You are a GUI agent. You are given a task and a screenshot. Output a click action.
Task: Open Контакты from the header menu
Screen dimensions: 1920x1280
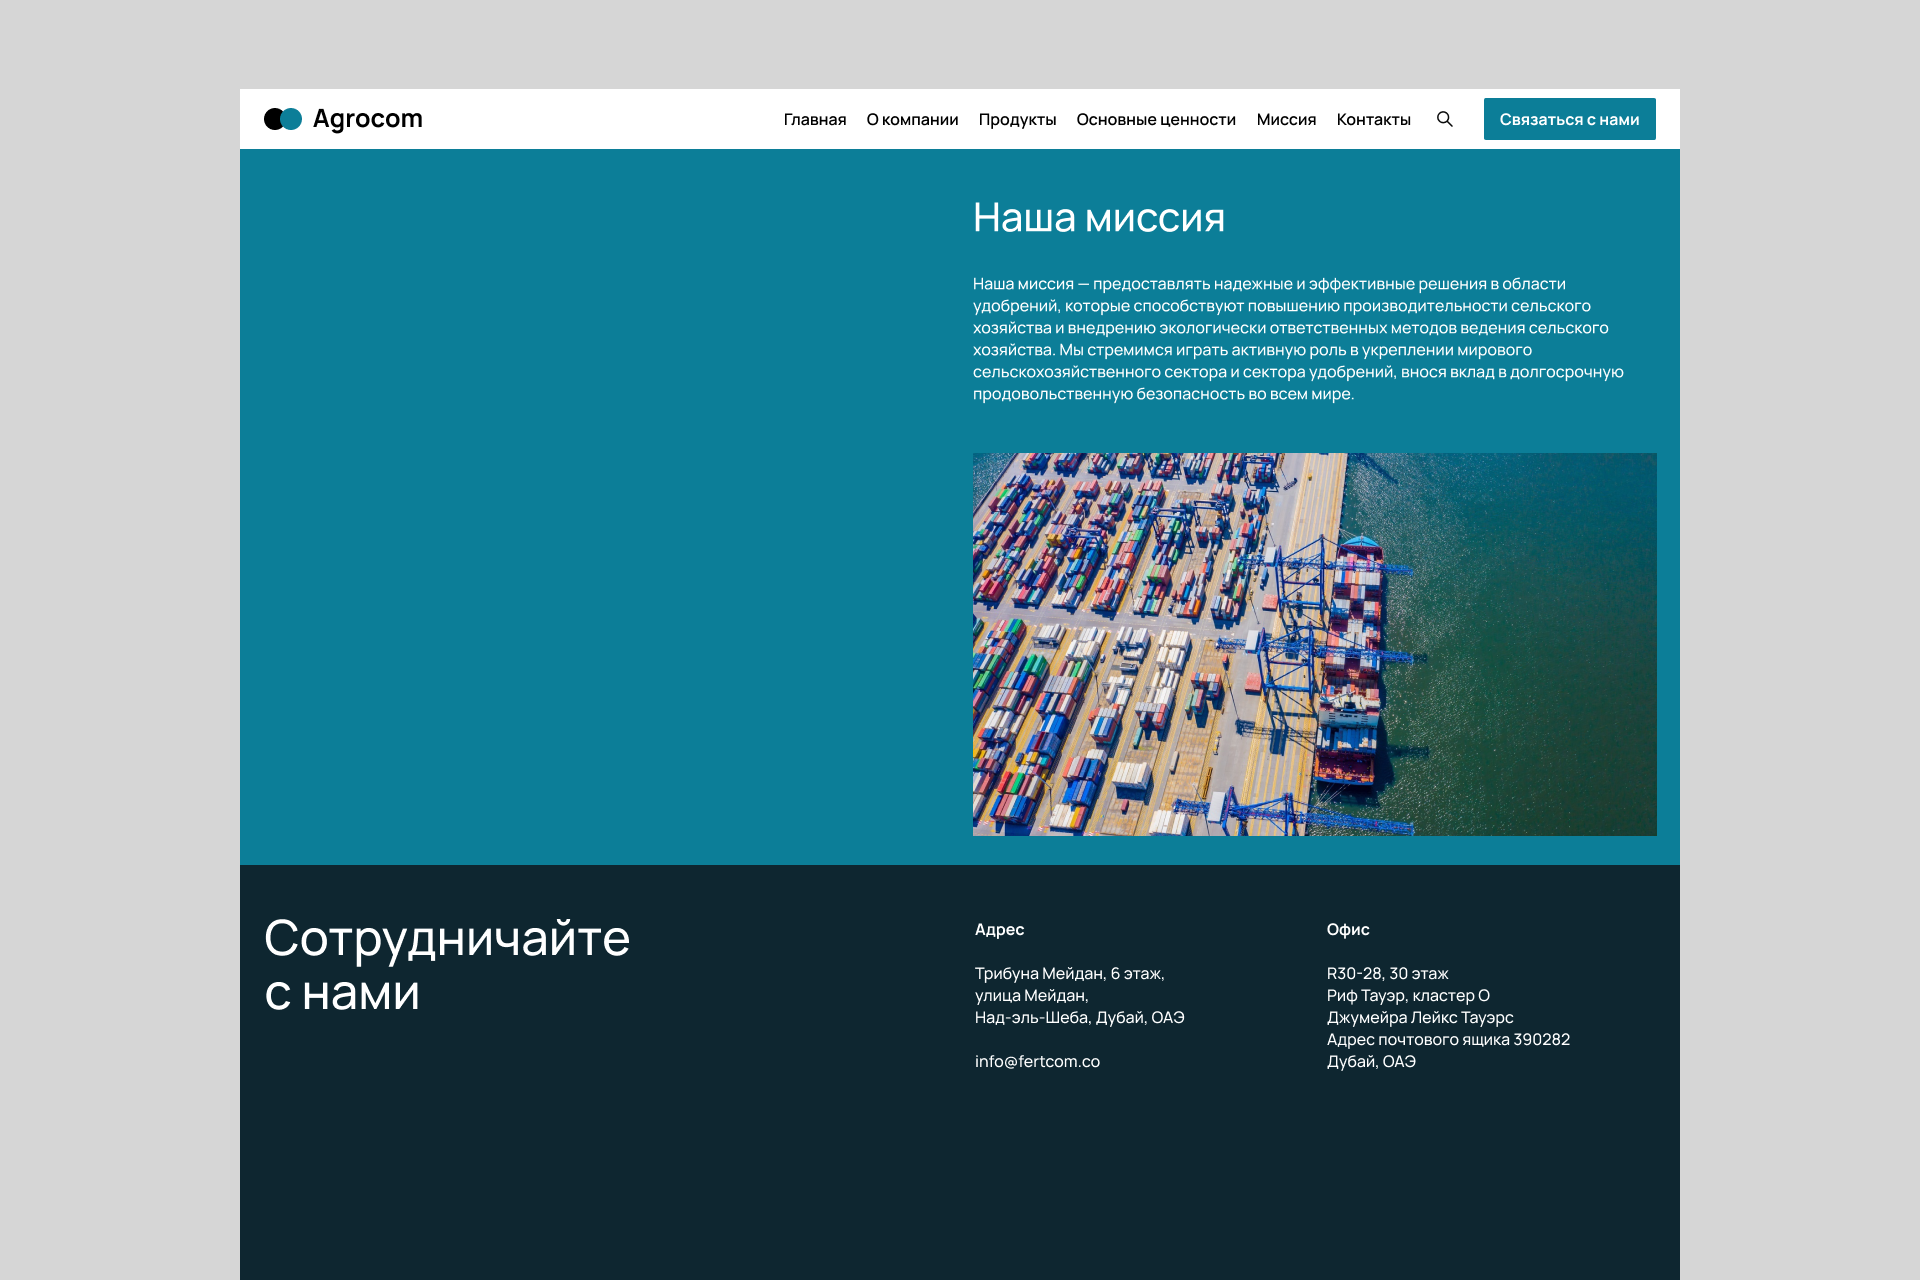coord(1373,119)
